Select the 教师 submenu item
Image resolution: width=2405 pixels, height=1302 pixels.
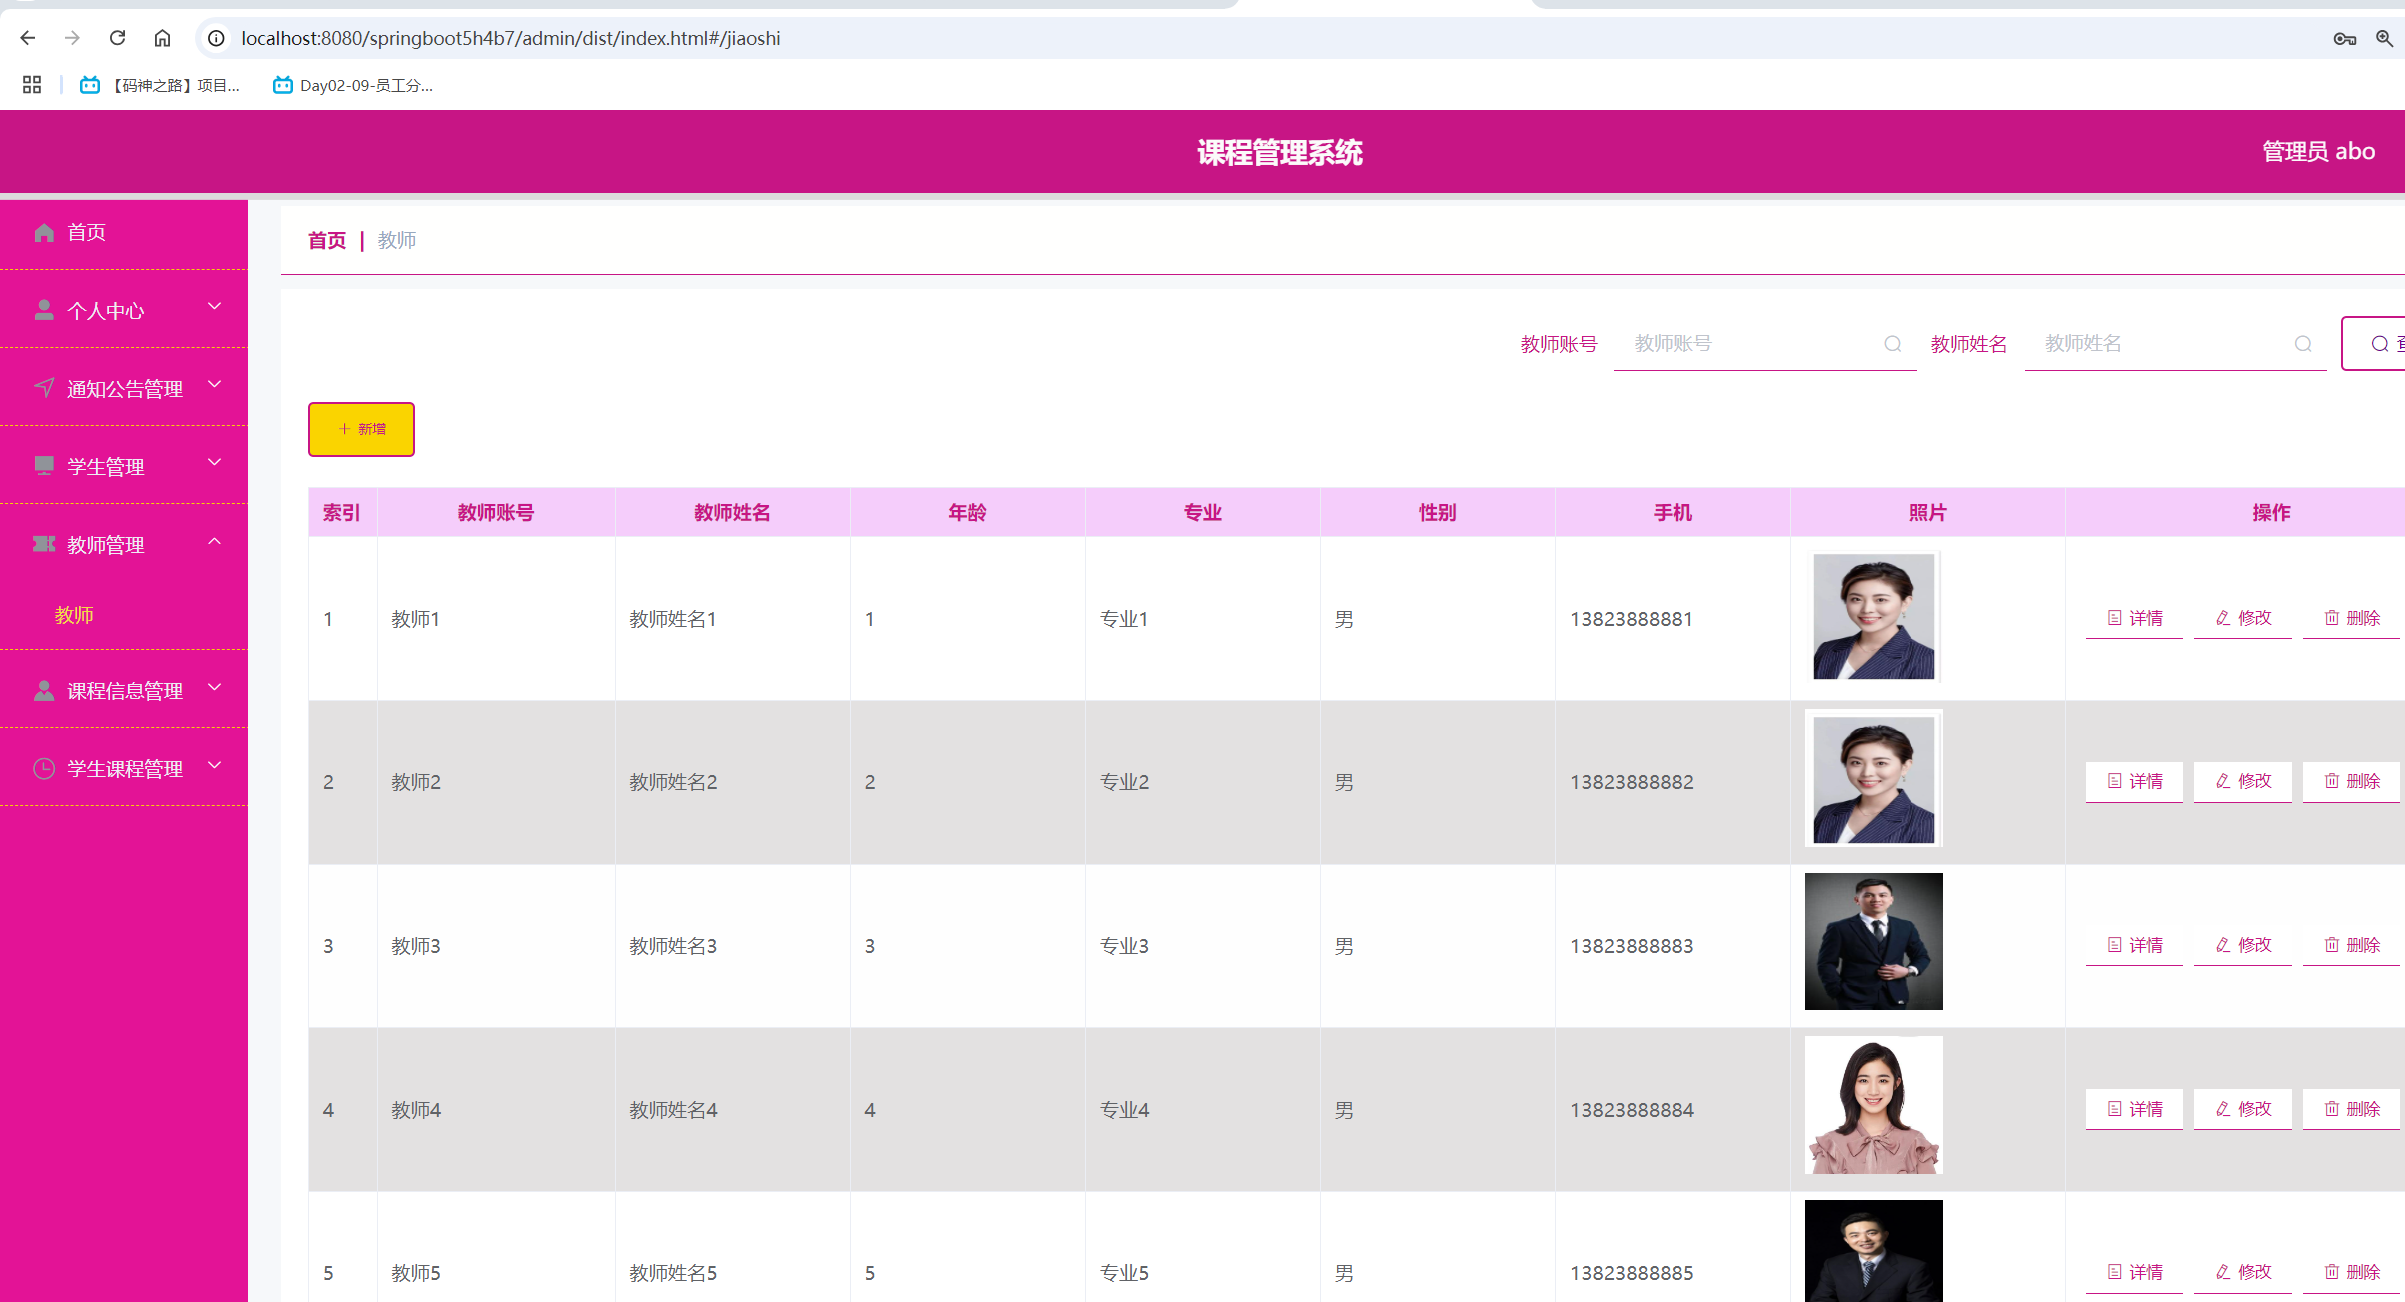tap(75, 615)
